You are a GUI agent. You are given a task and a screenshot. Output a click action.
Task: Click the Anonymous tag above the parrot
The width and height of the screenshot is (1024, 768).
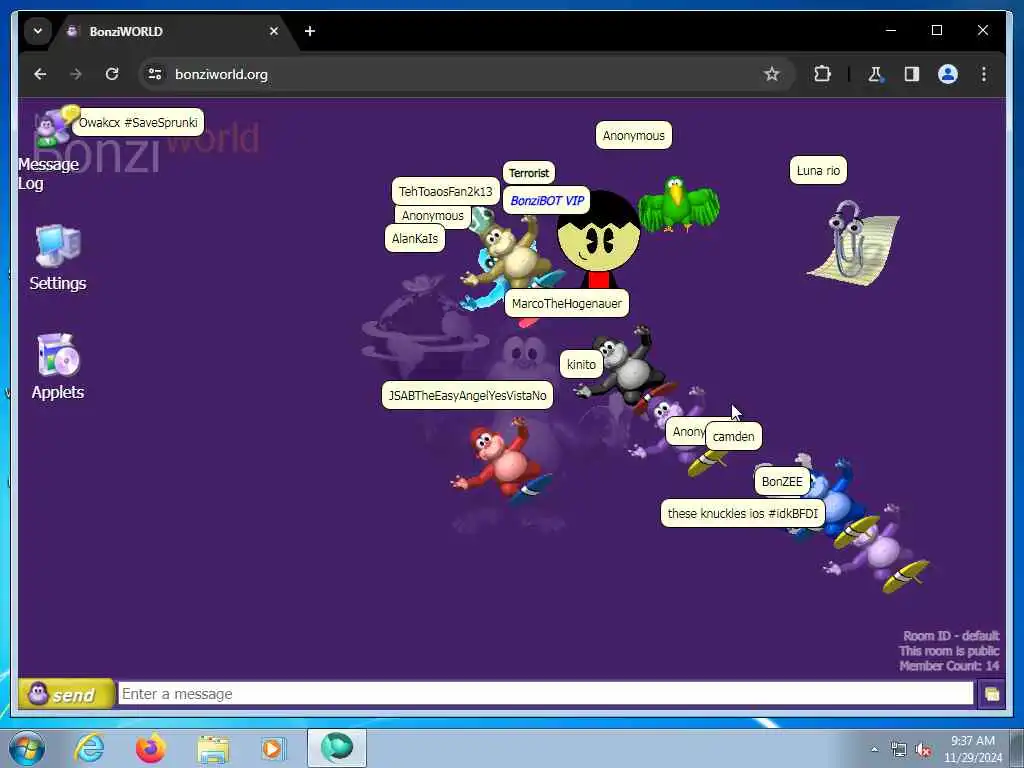(633, 135)
